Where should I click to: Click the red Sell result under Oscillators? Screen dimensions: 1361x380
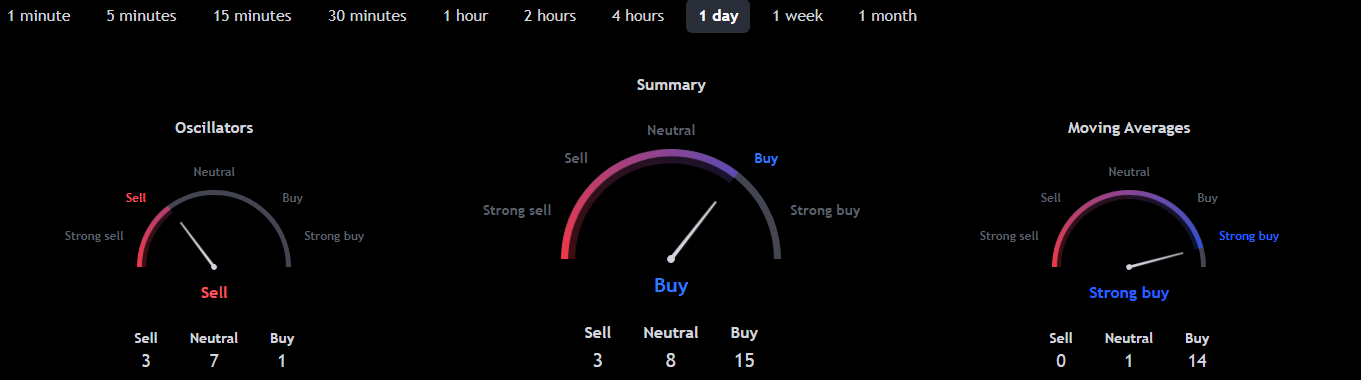point(214,292)
